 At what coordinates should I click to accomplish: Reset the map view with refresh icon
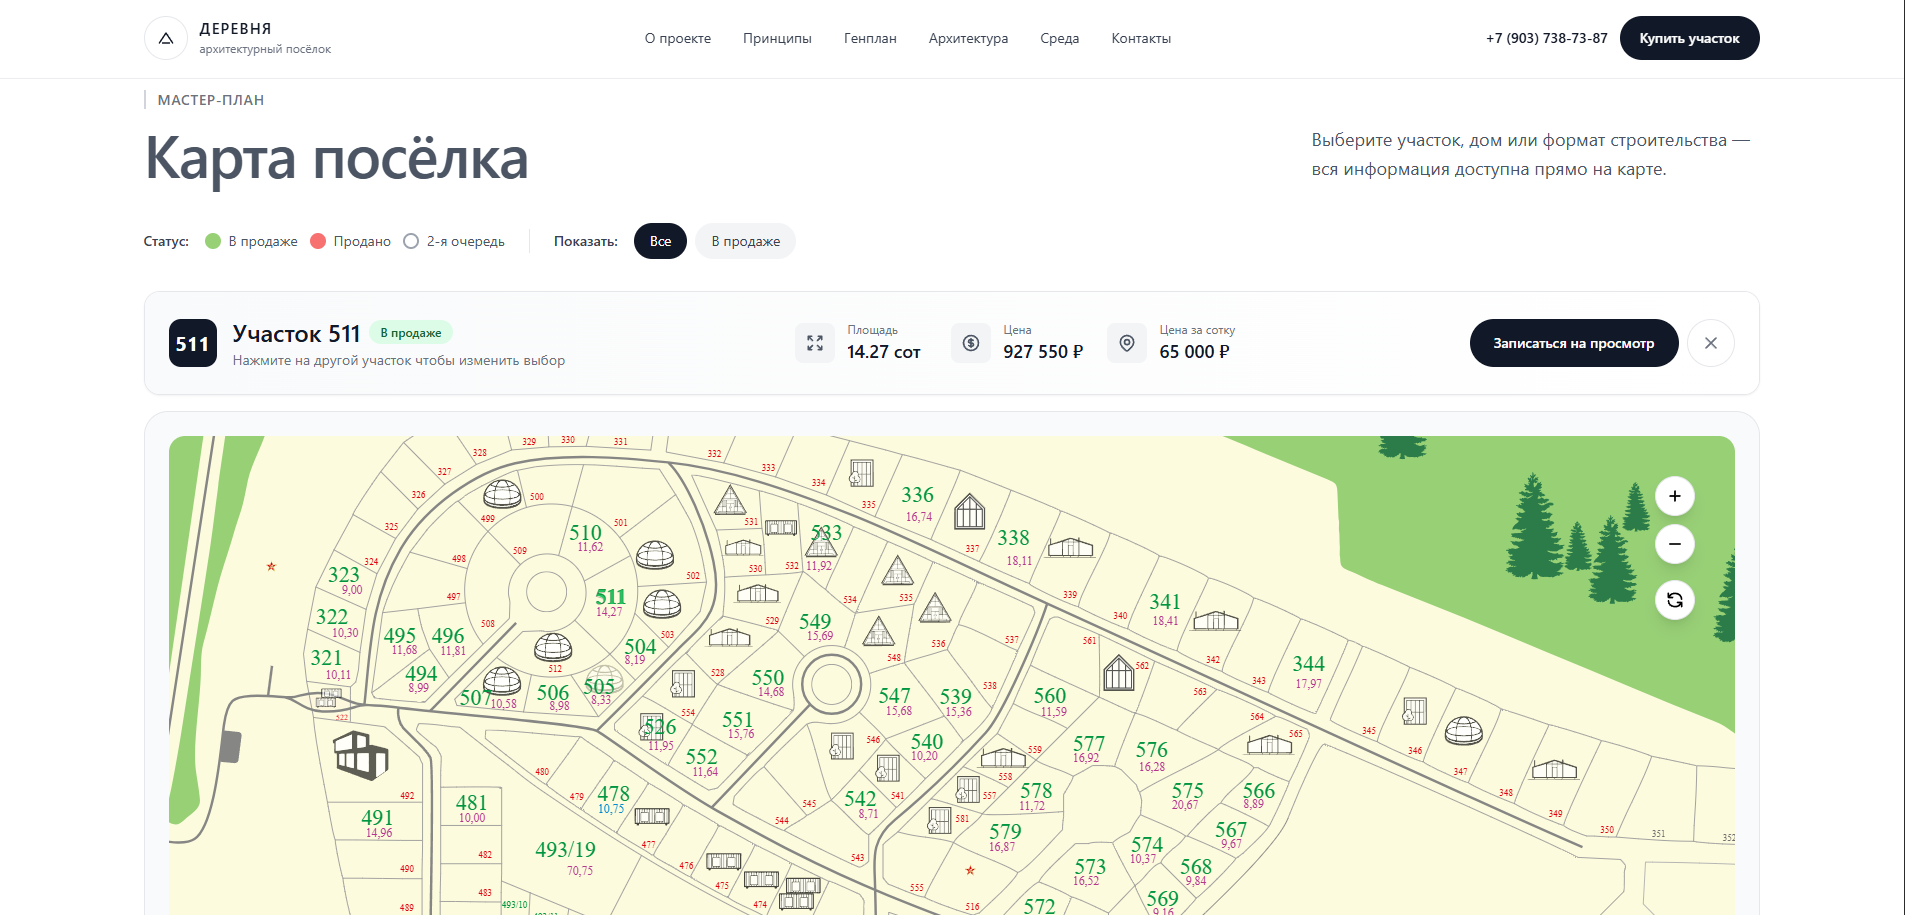pyautogui.click(x=1675, y=600)
